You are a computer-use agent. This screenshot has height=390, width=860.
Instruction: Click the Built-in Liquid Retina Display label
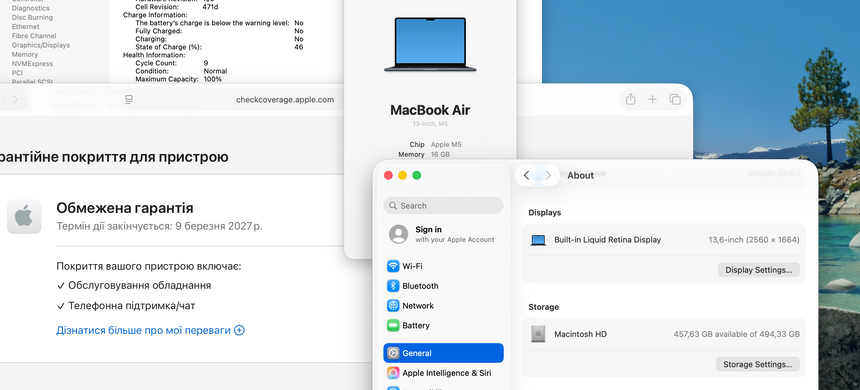(x=607, y=240)
